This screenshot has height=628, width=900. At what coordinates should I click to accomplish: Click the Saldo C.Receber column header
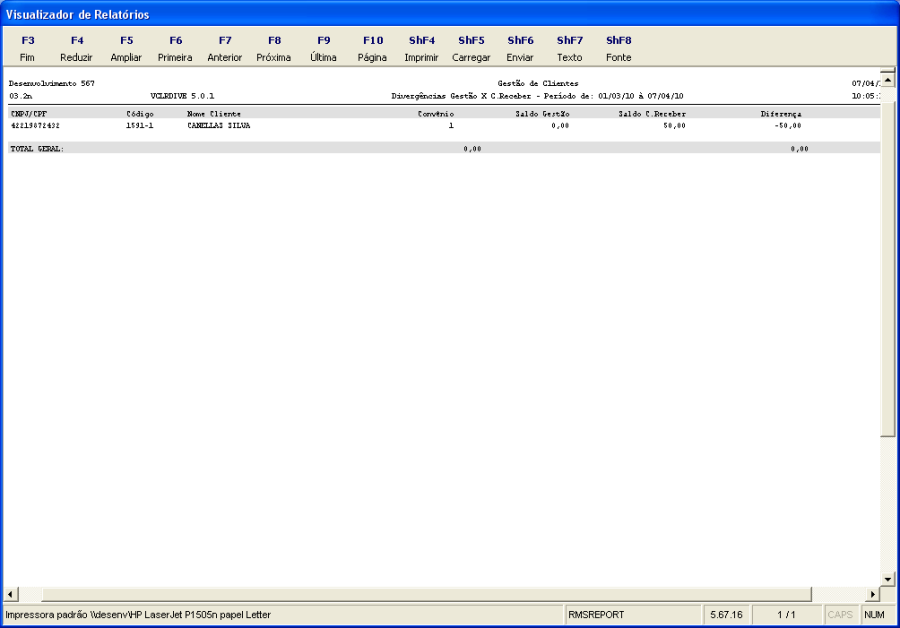[x=652, y=114]
